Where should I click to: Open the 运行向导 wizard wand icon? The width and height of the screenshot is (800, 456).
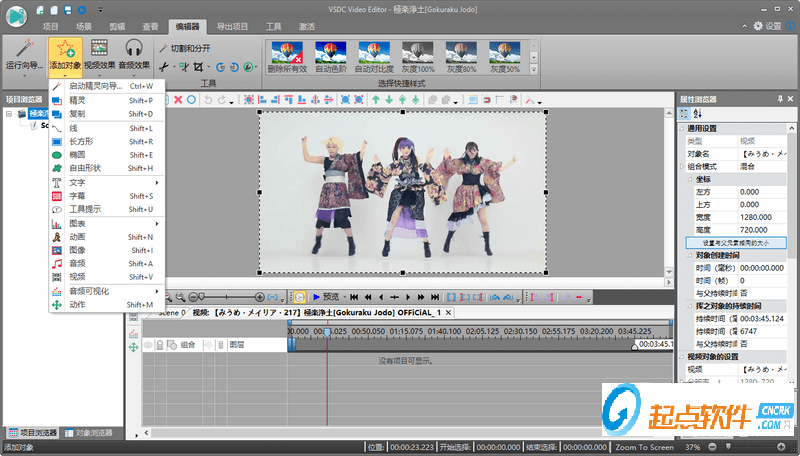click(x=24, y=48)
